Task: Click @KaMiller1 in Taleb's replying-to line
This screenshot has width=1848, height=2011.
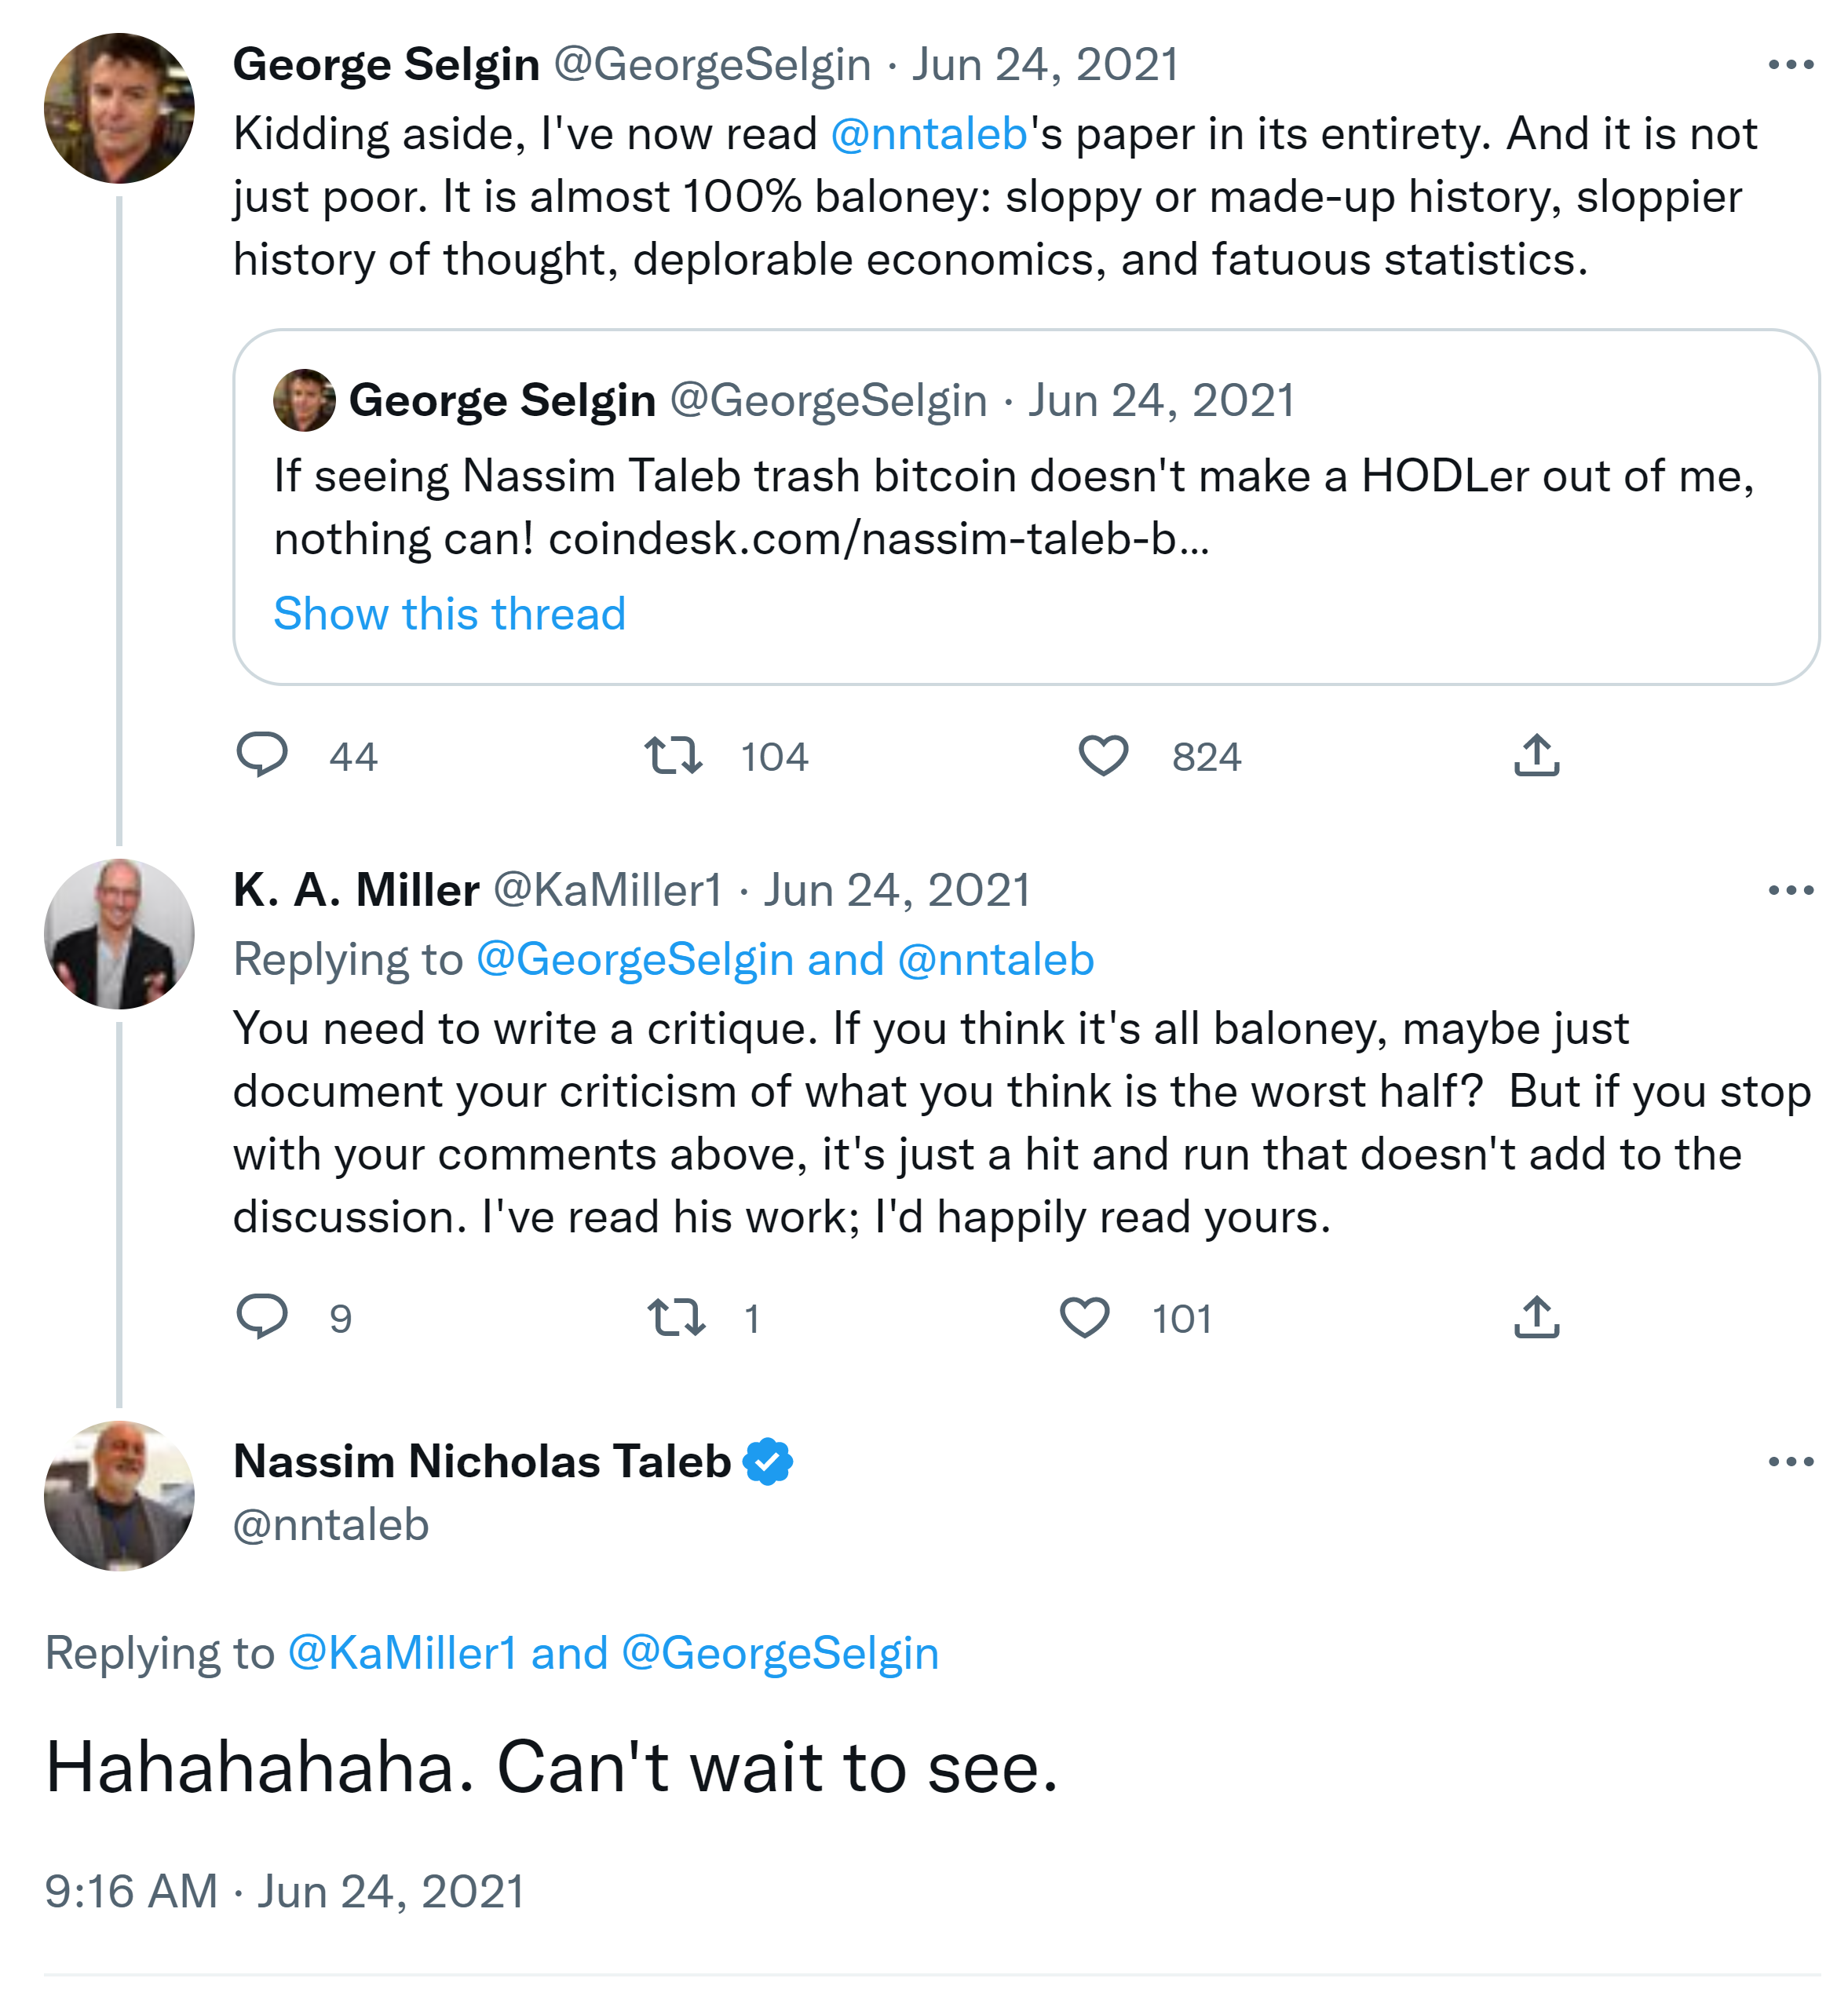Action: point(402,1653)
